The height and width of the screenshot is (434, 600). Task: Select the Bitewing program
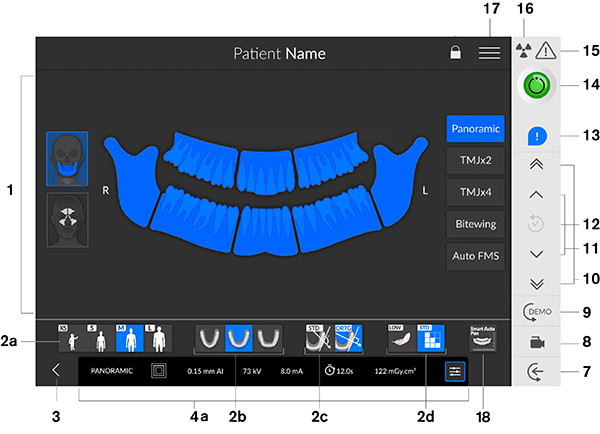pyautogui.click(x=475, y=224)
